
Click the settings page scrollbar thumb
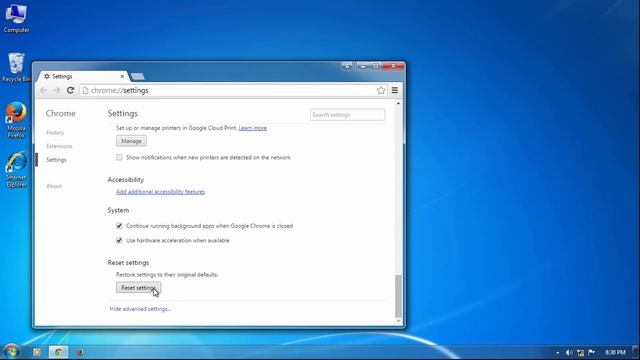click(x=398, y=296)
